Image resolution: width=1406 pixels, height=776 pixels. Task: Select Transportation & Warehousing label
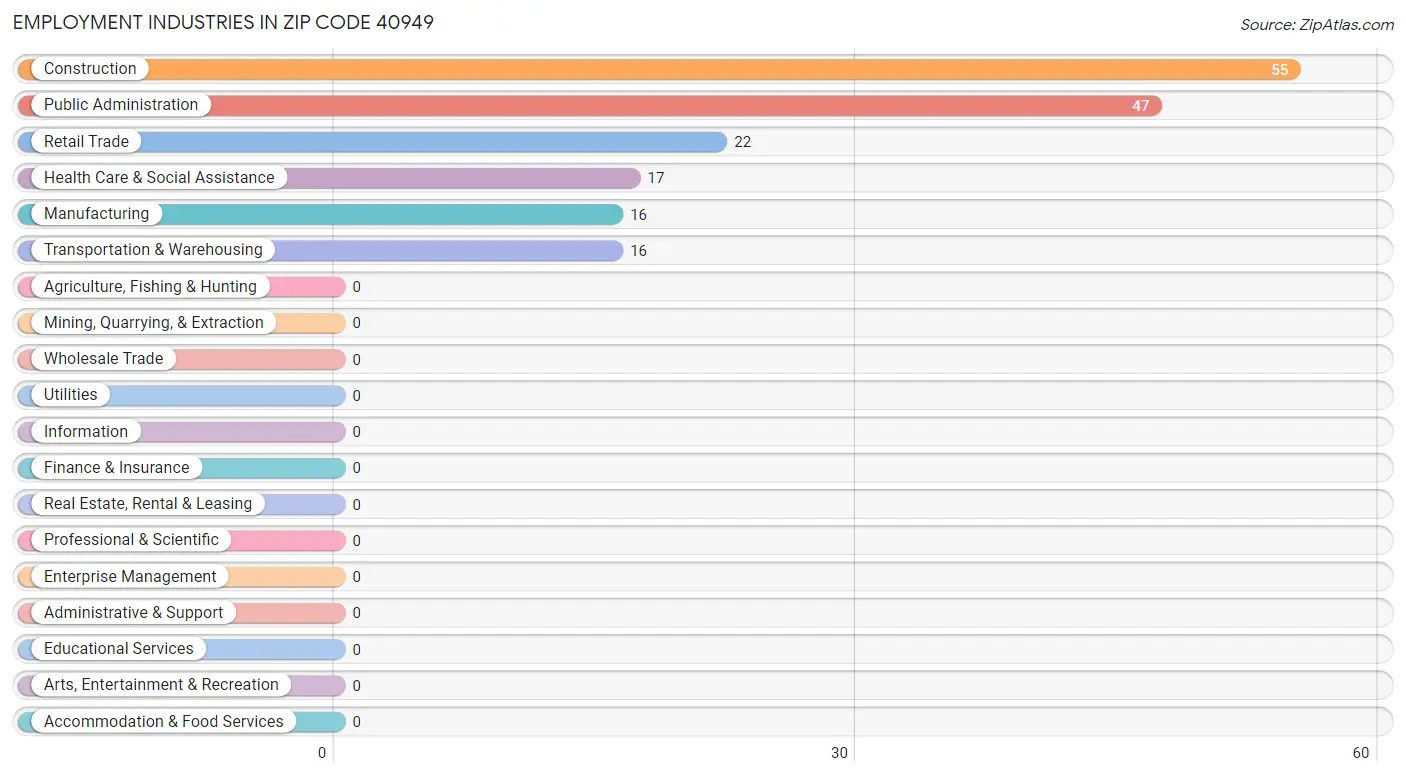pos(153,250)
